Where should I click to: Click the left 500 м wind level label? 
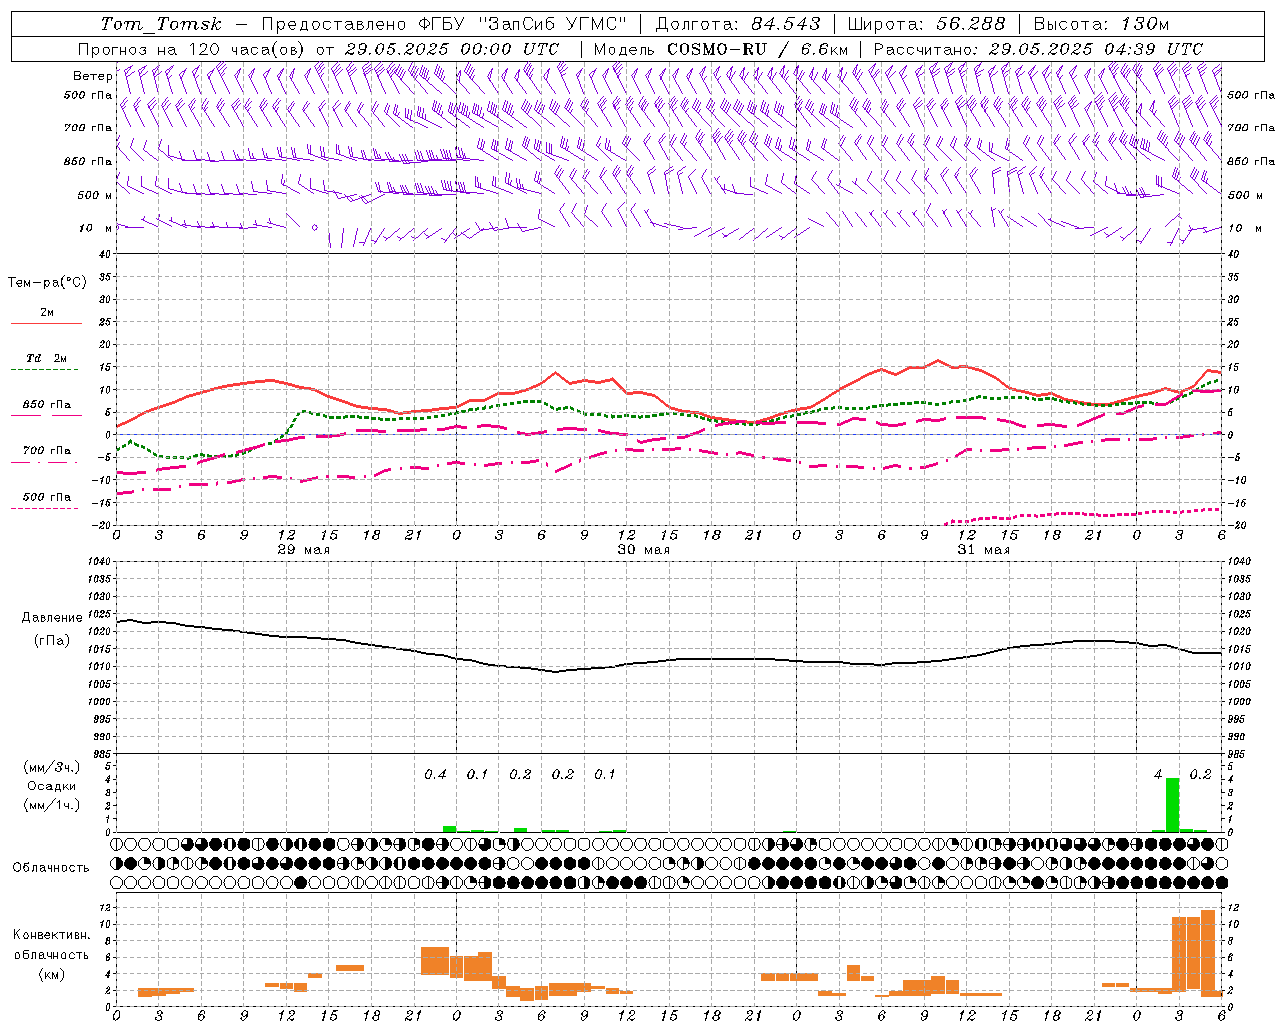[x=95, y=195]
